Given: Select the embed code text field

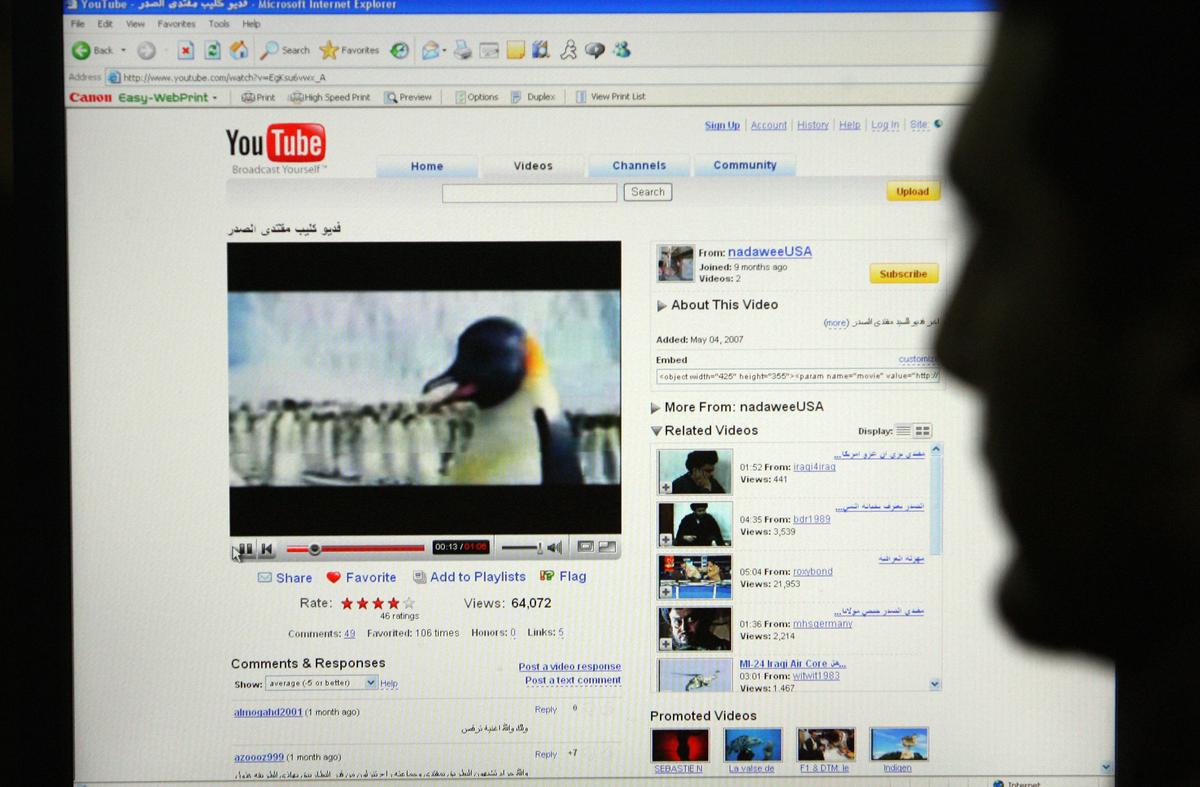Looking at the screenshot, I should tap(795, 377).
